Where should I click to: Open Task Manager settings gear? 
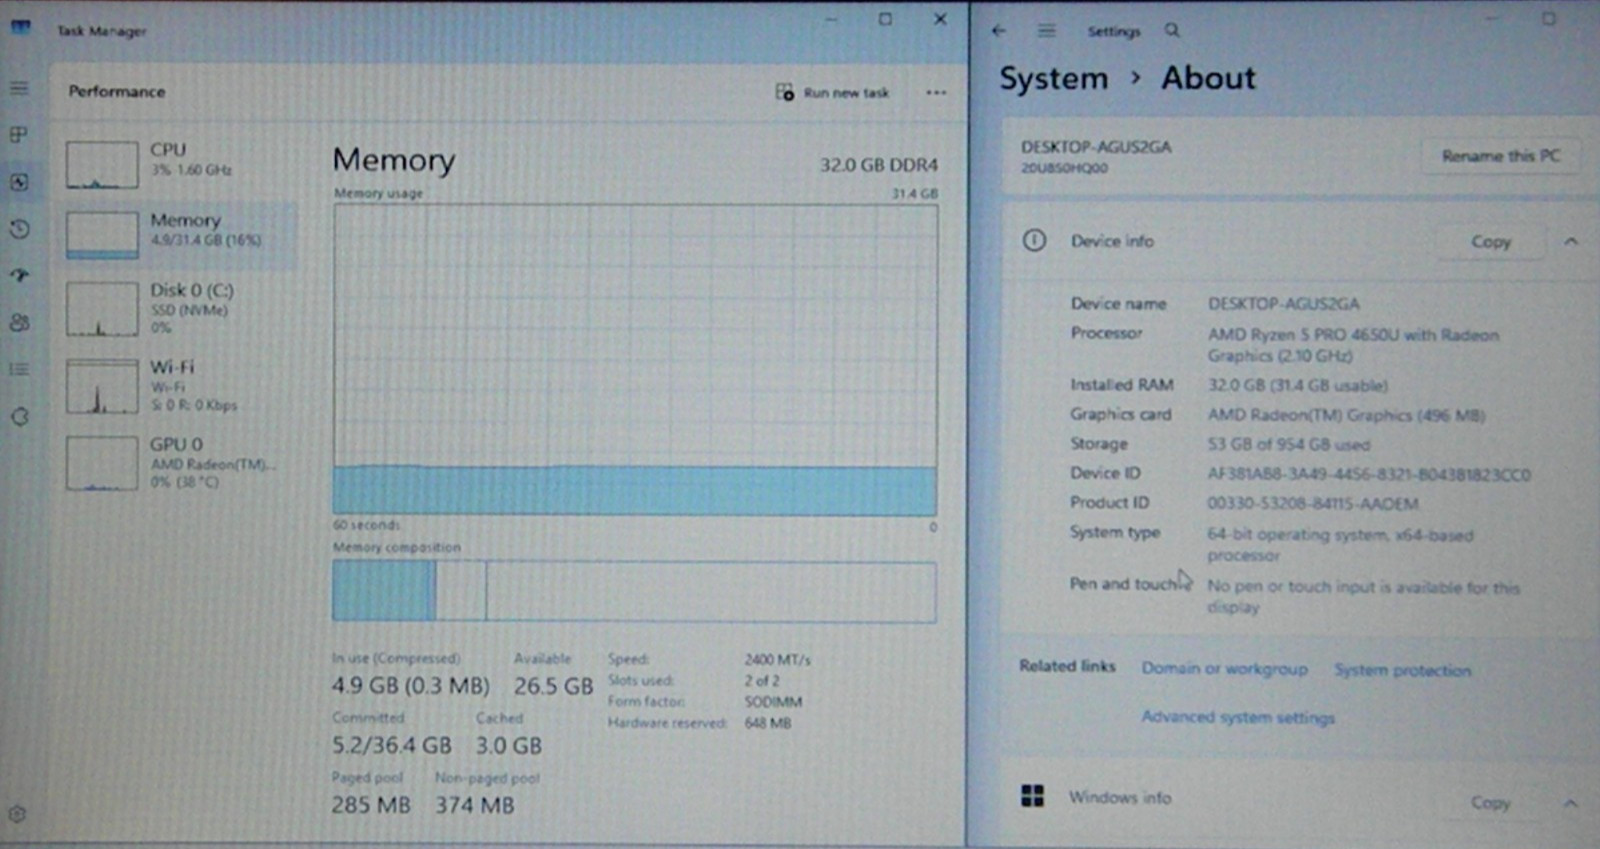click(17, 814)
